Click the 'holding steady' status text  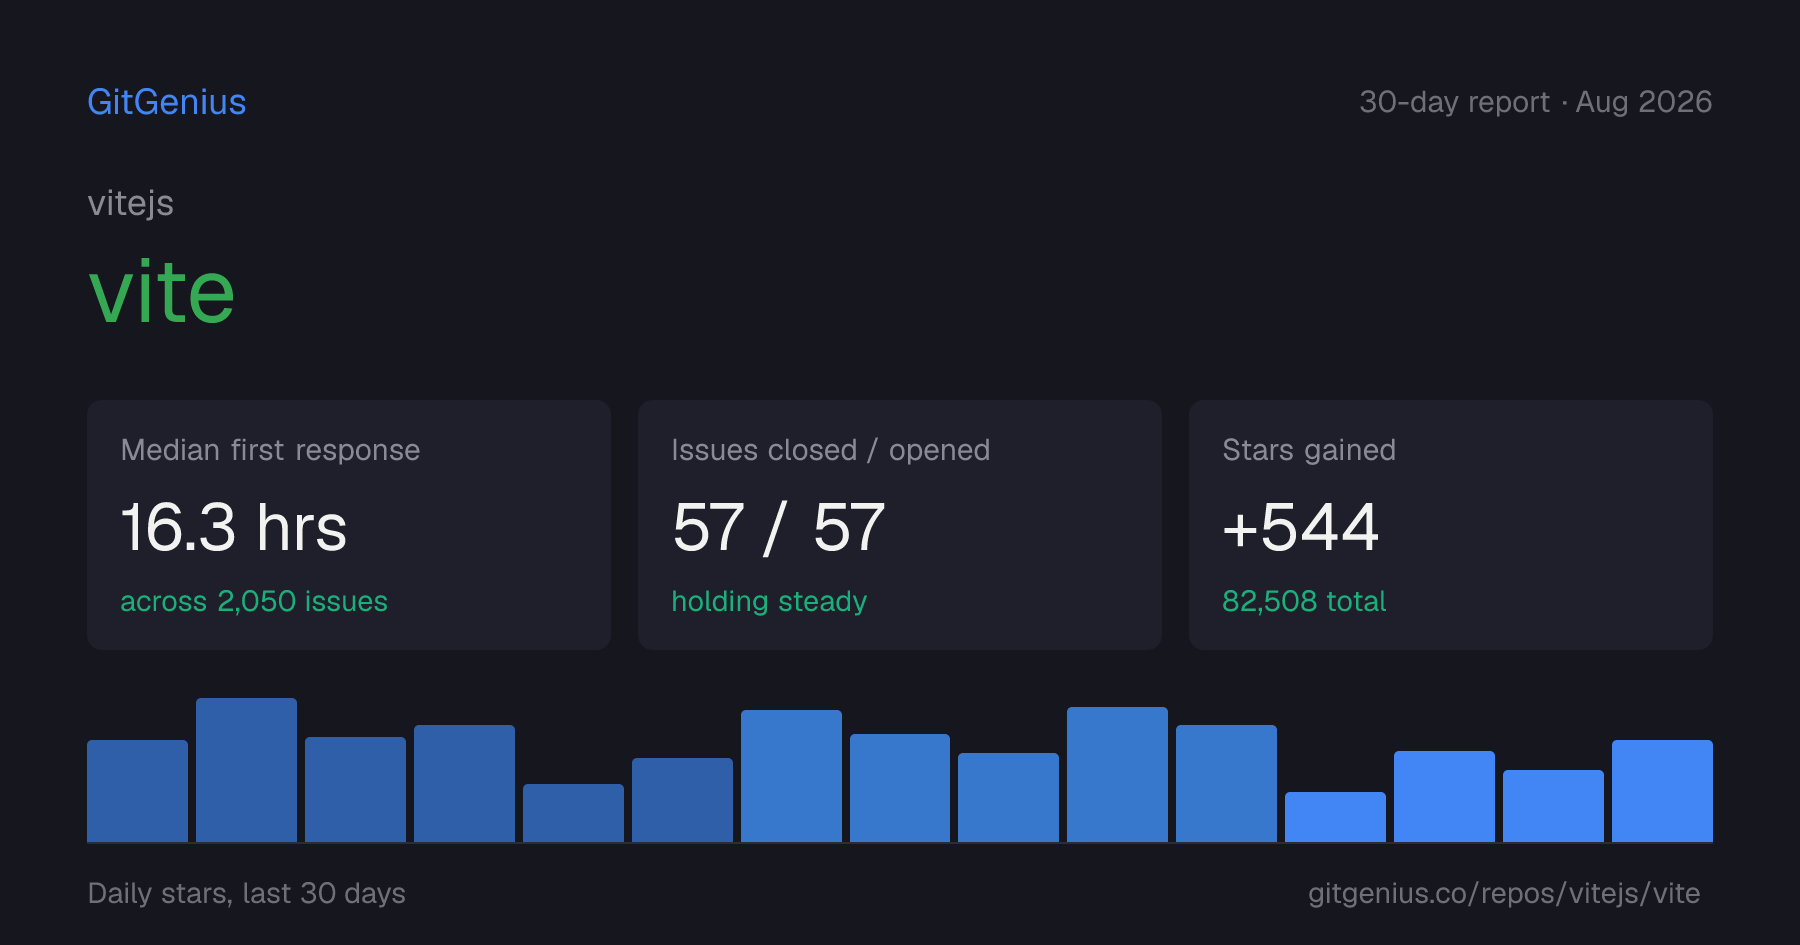(x=769, y=601)
